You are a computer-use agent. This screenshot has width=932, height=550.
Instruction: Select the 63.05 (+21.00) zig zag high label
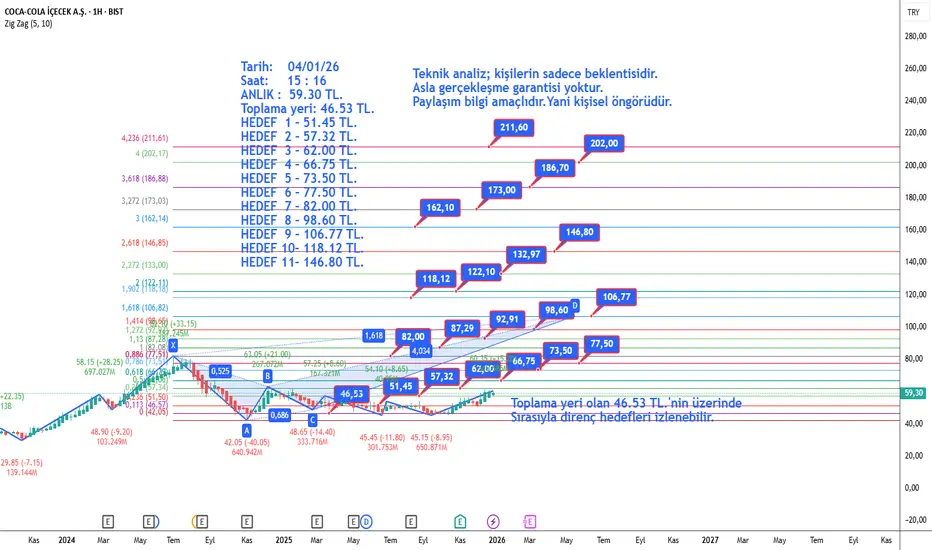tap(267, 354)
